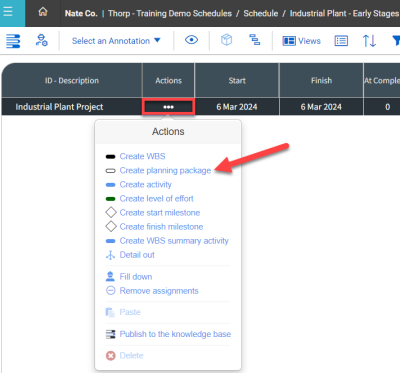Click the Detail out fork icon
400x373 pixels.
[110, 255]
